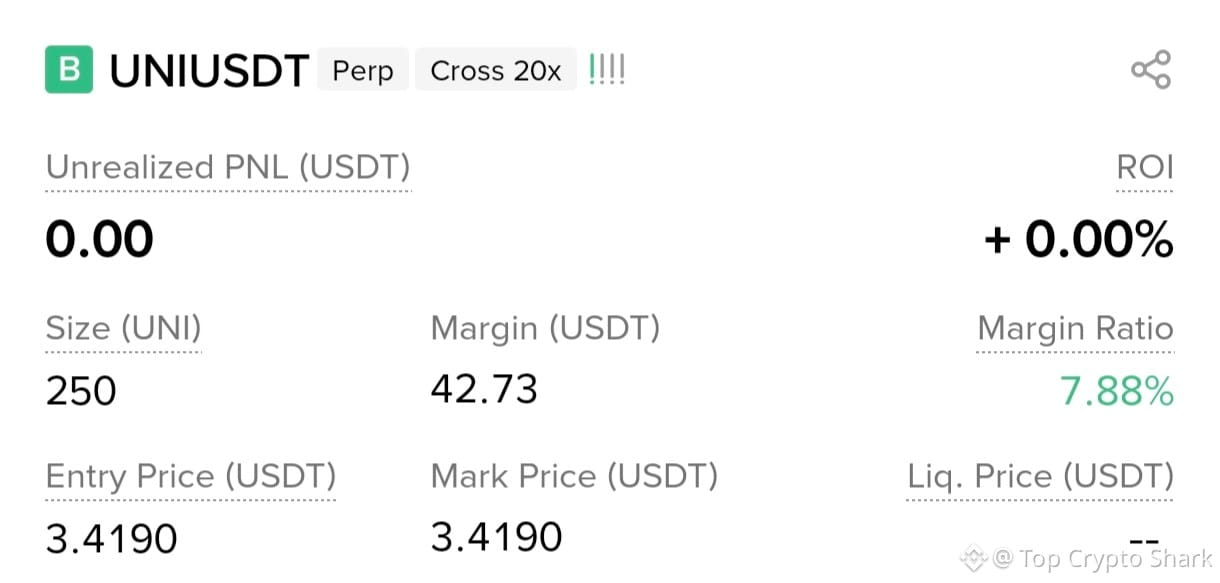Select the Mark Price (USDT) label
Viewport: 1220px width, 583px height.
[x=574, y=476]
